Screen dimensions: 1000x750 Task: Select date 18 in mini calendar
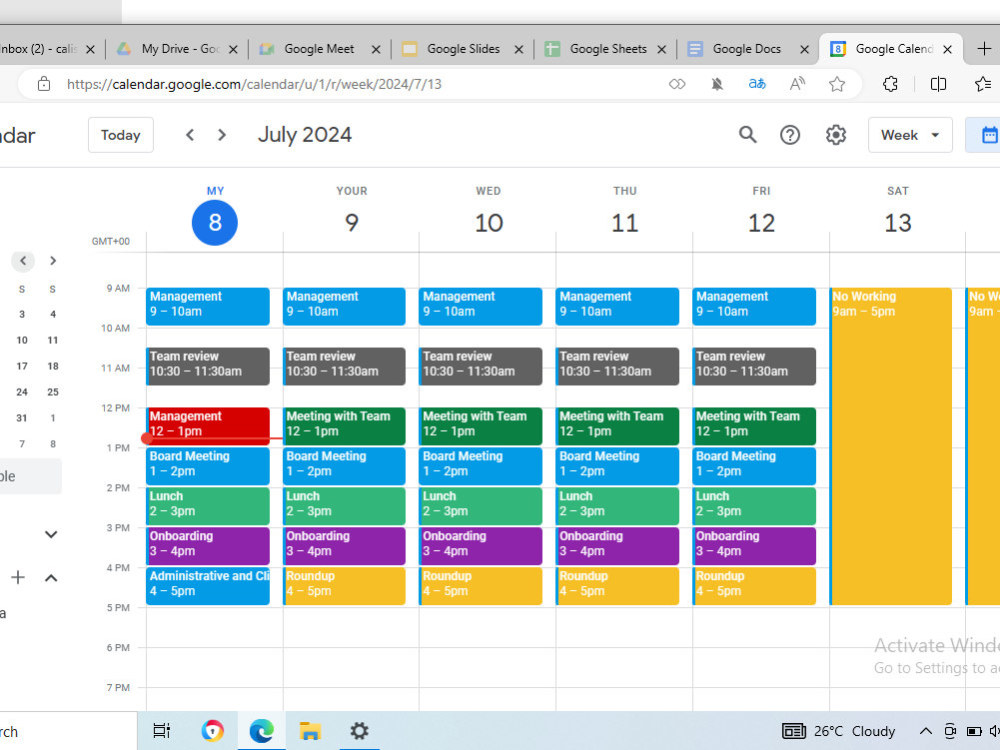pos(53,366)
